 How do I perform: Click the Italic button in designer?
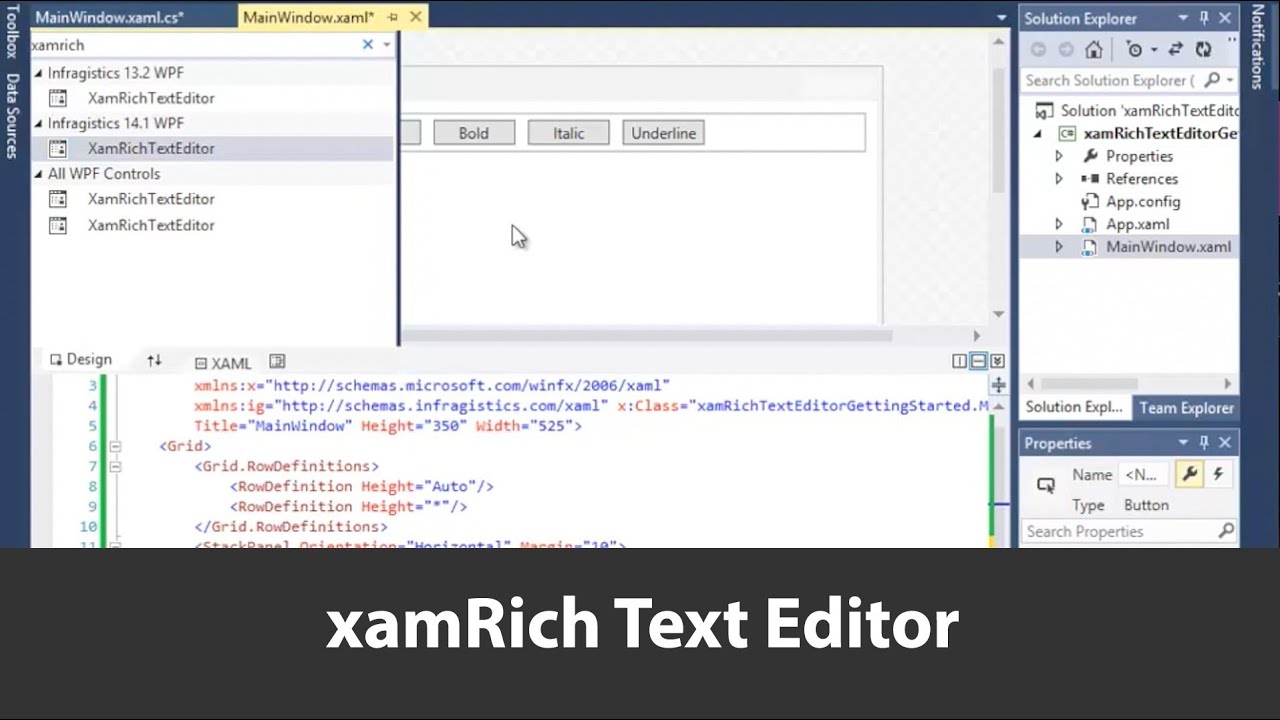568,133
